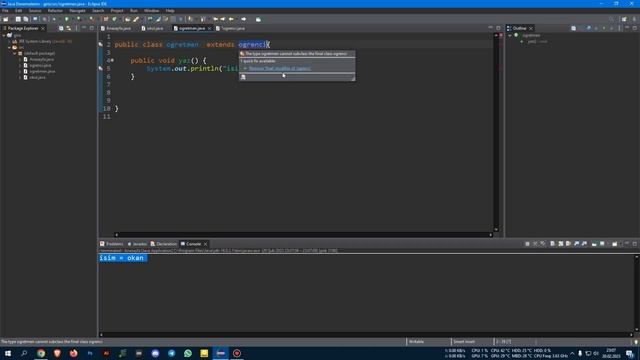The width and height of the screenshot is (640, 360).
Task: Click the editor vertical scrollbar
Action: (496, 132)
